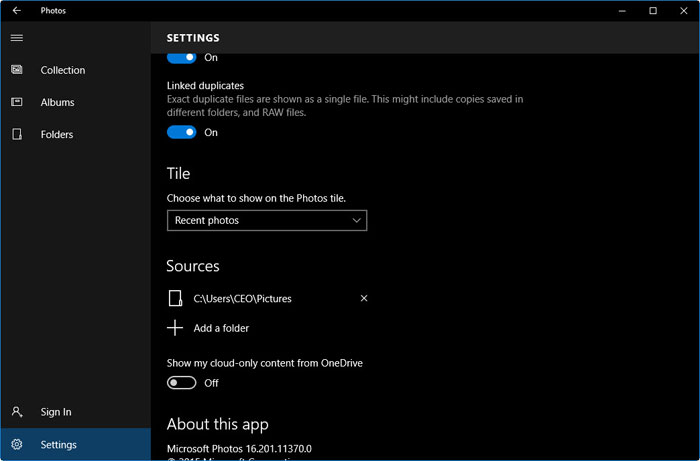Toggle the switch above Linked duplicates

pyautogui.click(x=181, y=58)
